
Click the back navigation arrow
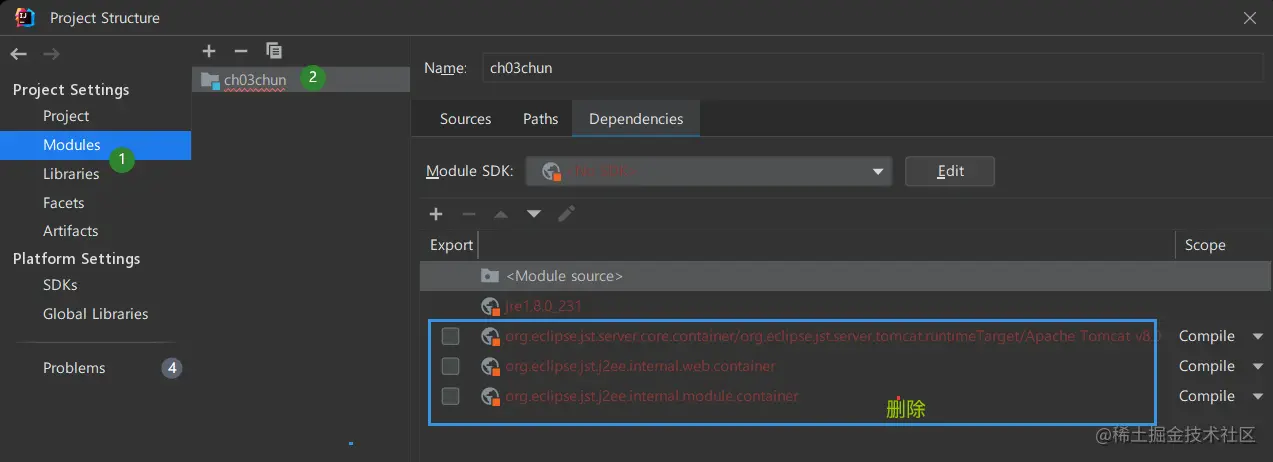point(19,54)
